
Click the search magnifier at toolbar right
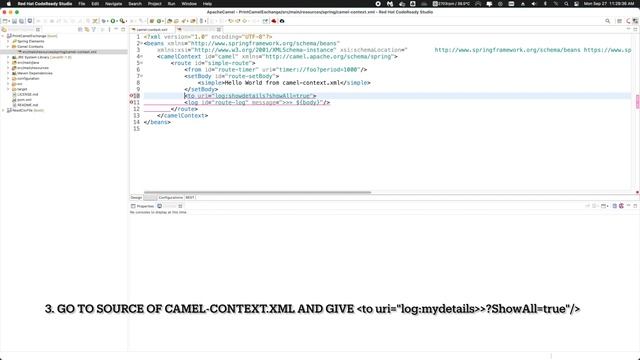point(607,21)
